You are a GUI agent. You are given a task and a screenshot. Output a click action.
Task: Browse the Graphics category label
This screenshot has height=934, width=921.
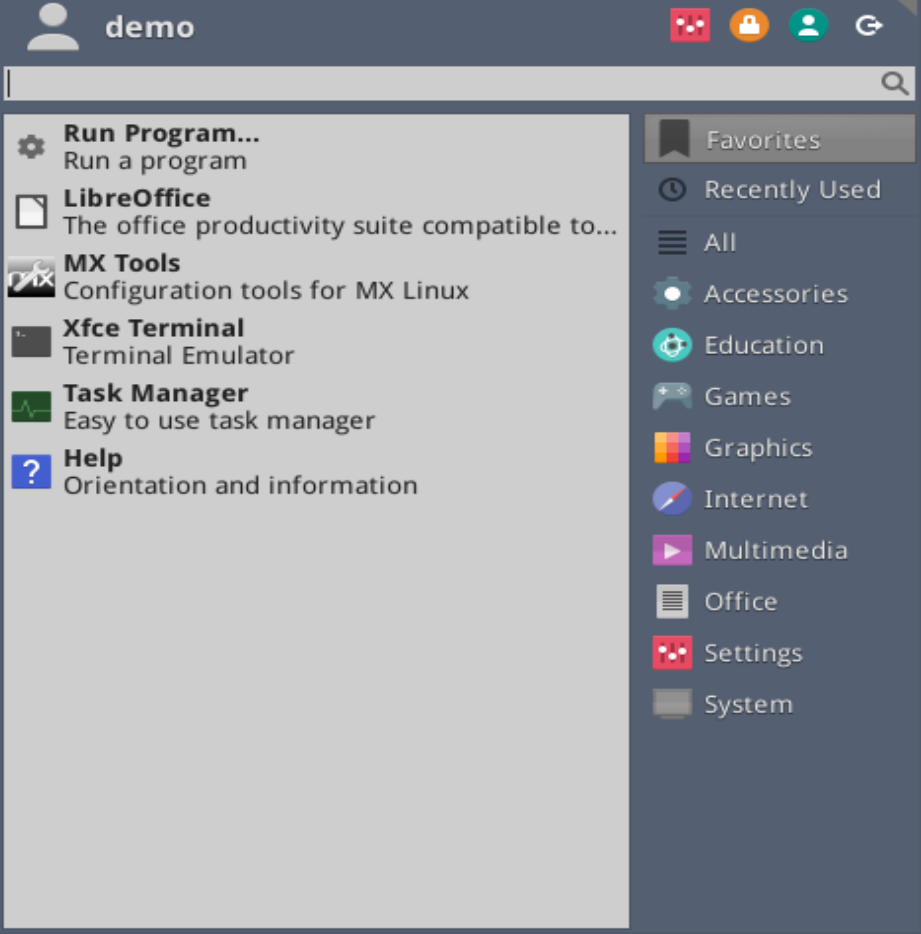pyautogui.click(x=758, y=448)
